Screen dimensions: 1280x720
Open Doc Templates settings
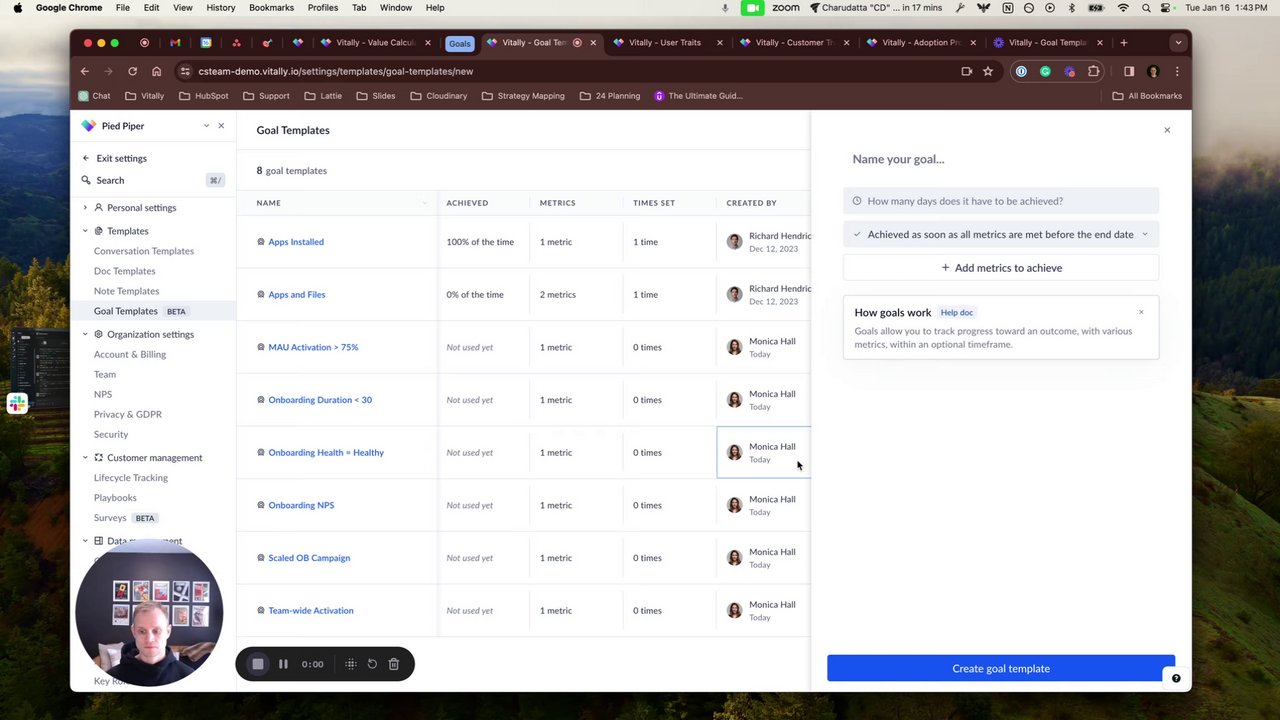coord(125,271)
